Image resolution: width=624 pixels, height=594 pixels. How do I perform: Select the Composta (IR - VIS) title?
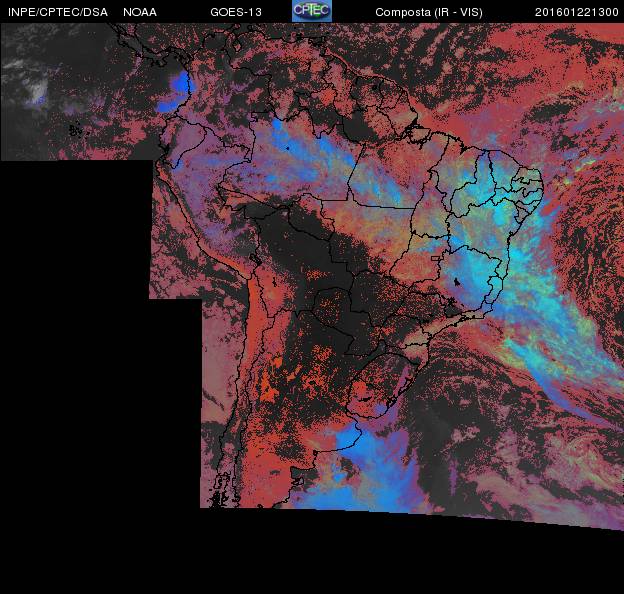429,13
